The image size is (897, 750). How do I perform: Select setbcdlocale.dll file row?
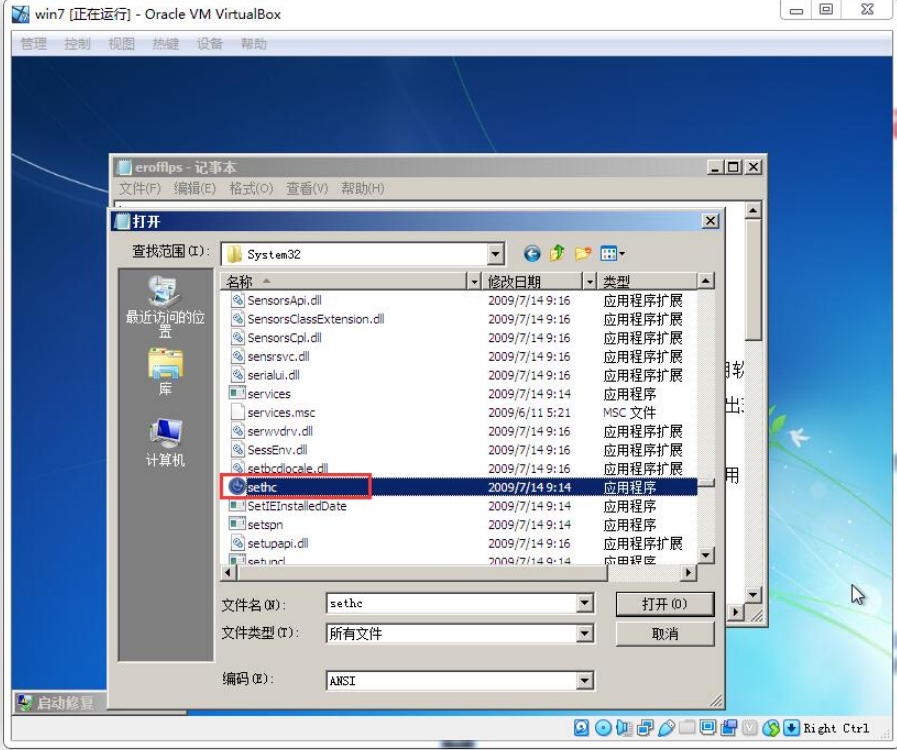(459, 469)
